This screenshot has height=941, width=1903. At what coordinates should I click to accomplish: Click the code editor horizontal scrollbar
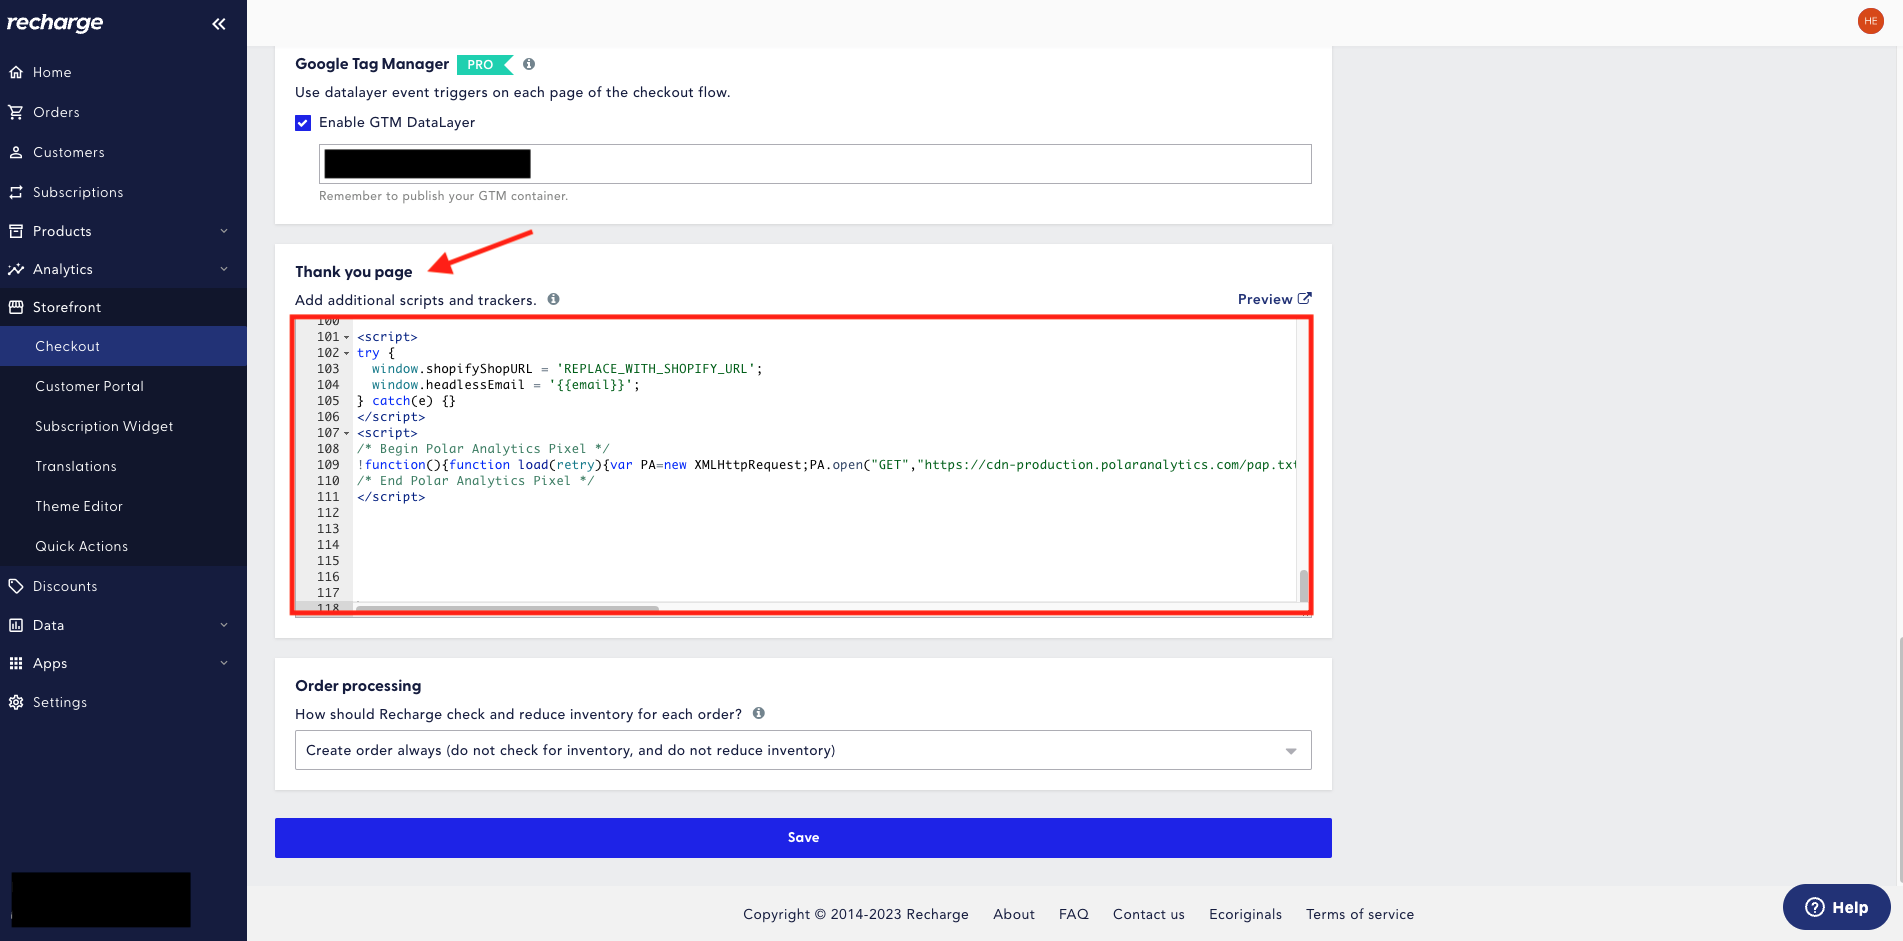[x=507, y=607]
